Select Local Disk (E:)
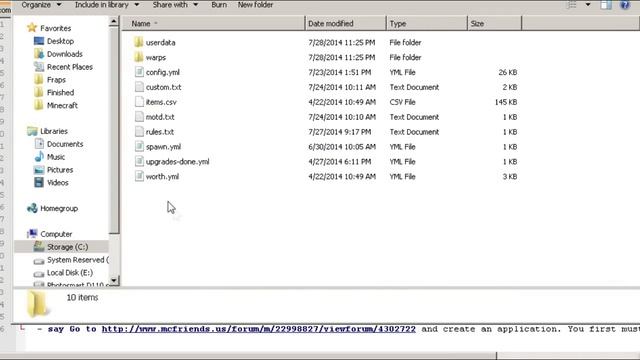Screen dimensions: 640x360 pyautogui.click(x=70, y=273)
